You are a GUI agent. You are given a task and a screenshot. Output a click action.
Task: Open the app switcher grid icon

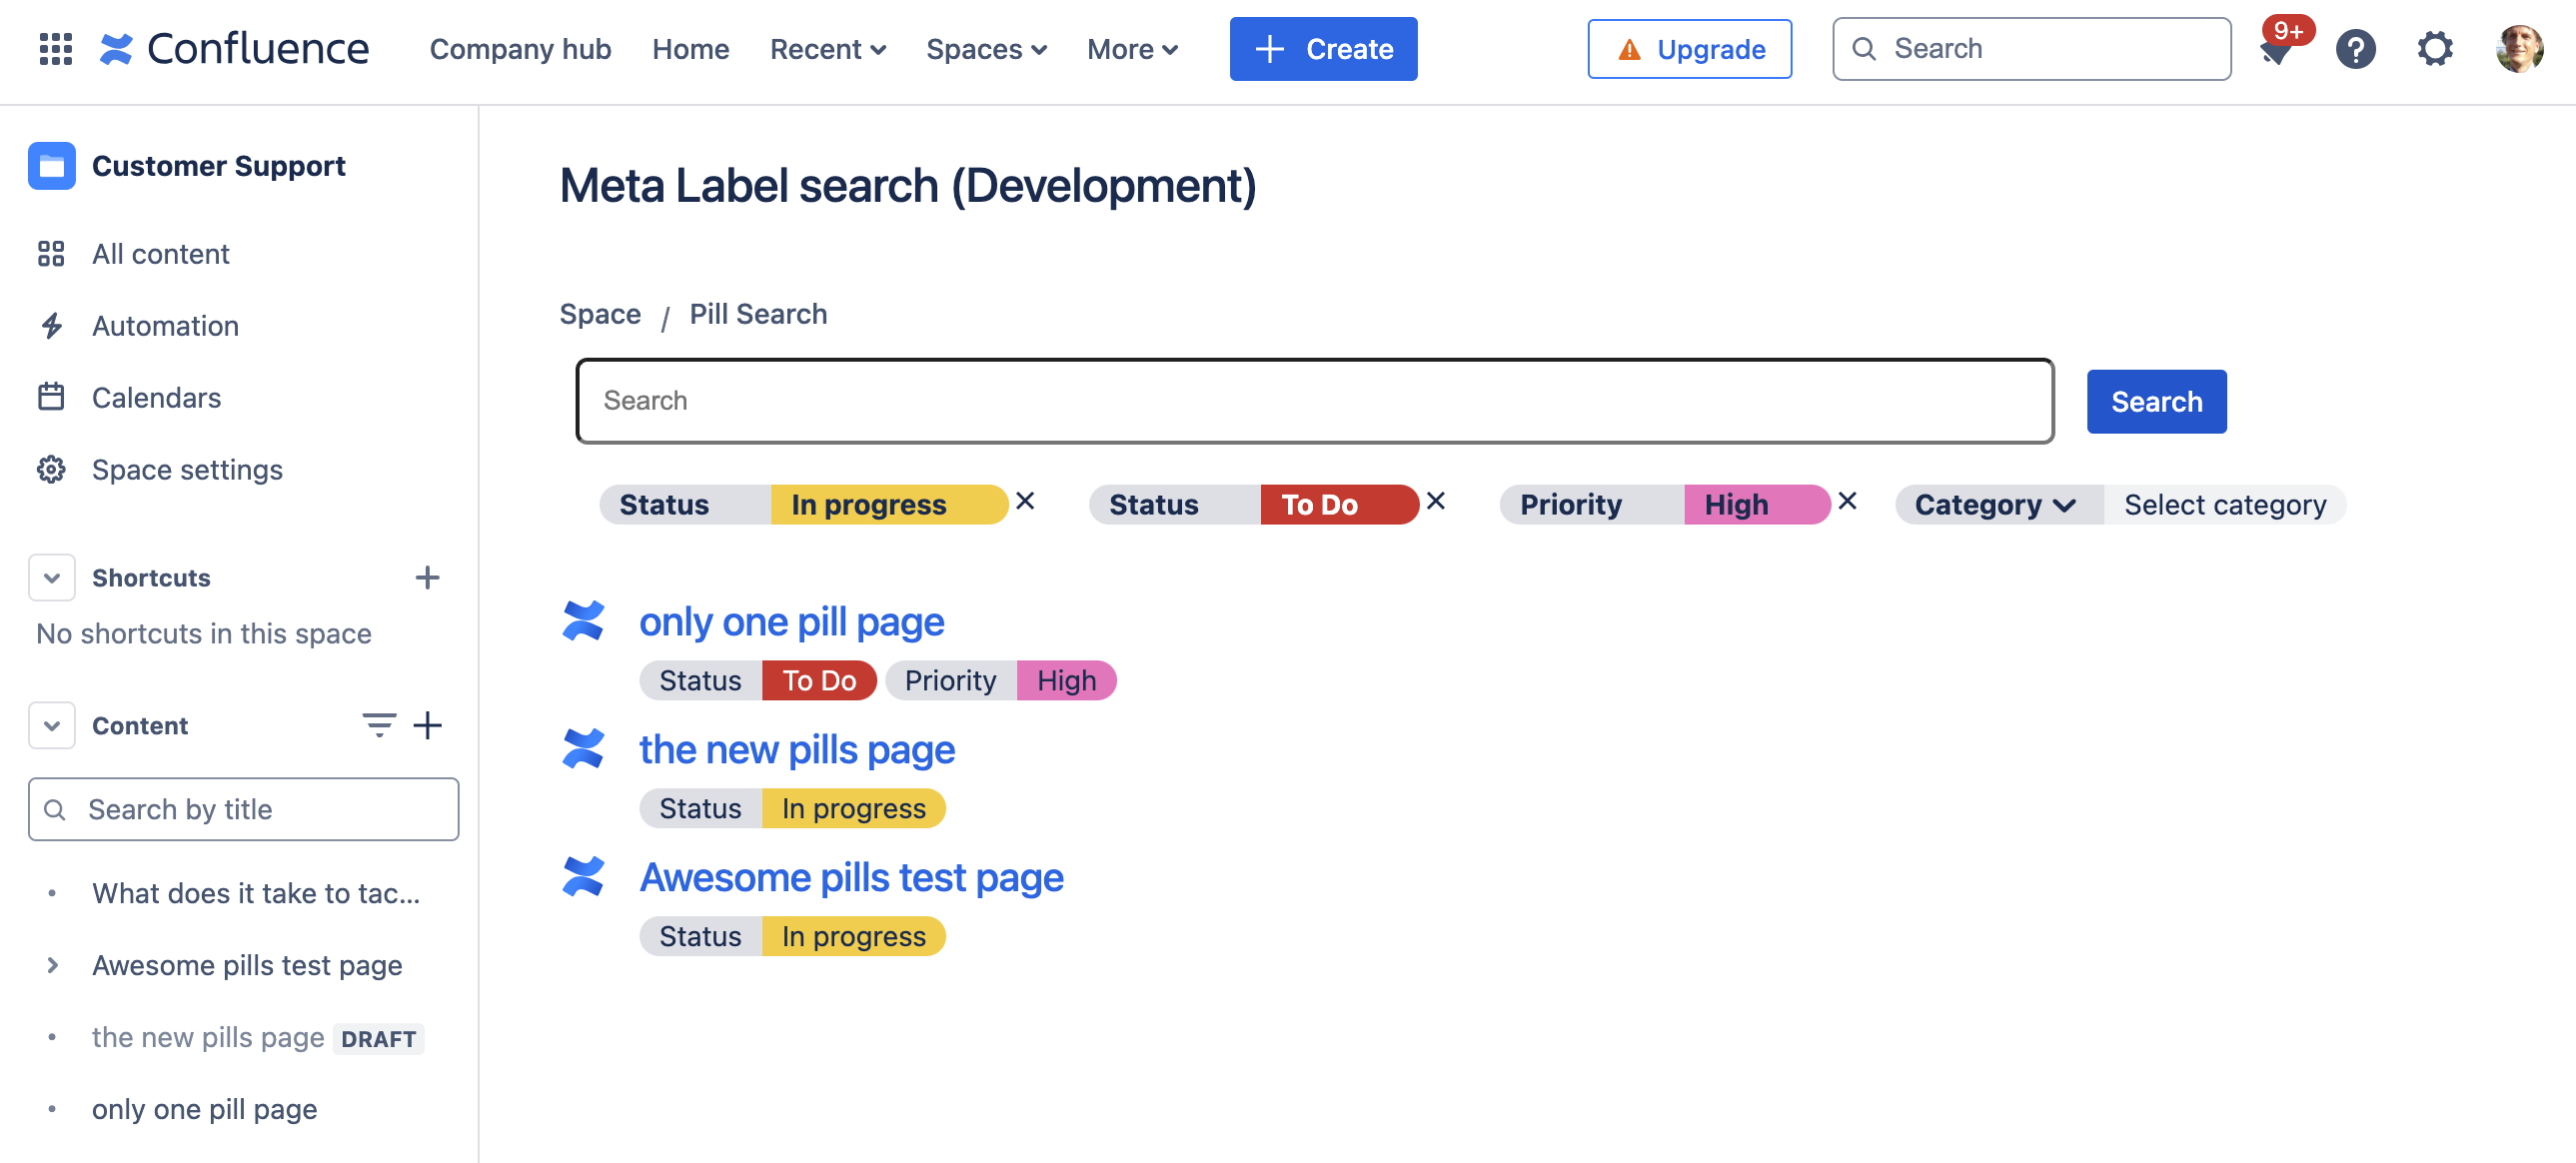pyautogui.click(x=56, y=48)
